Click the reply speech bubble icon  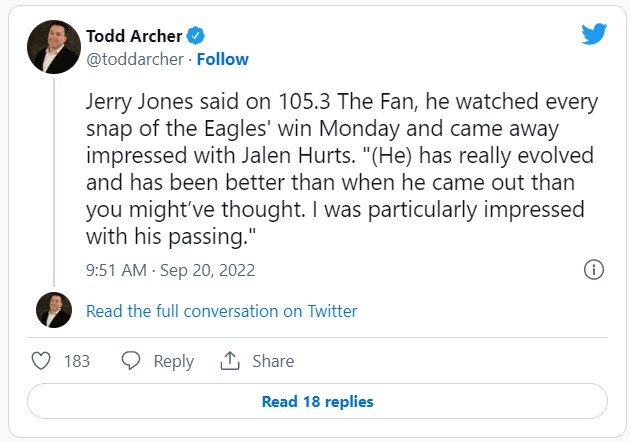[129, 361]
